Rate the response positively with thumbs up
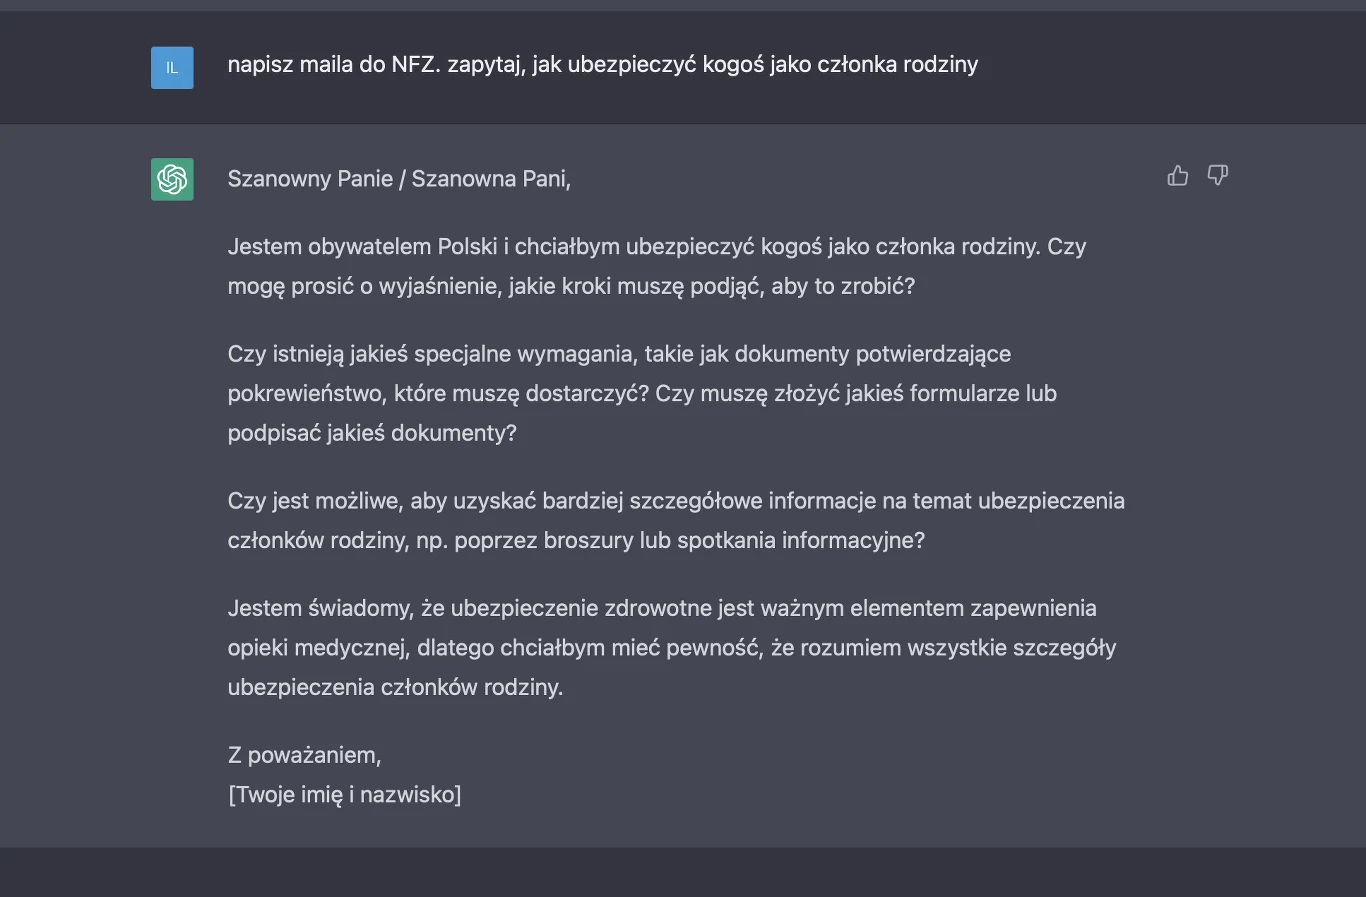 pyautogui.click(x=1177, y=175)
